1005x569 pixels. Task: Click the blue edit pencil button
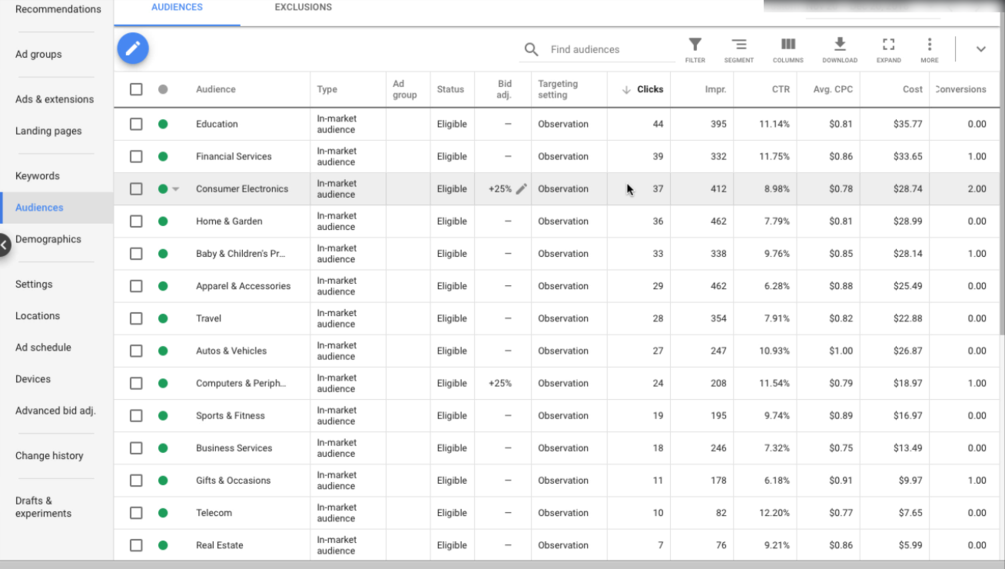click(x=133, y=49)
